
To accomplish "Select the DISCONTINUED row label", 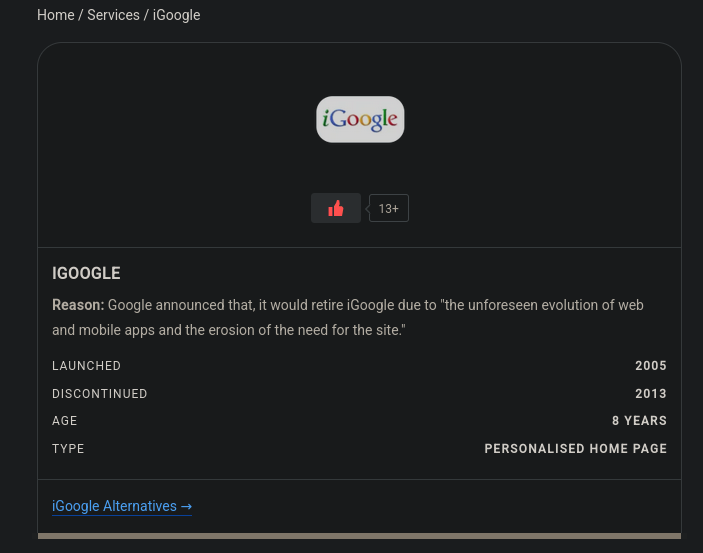I will tap(99, 394).
